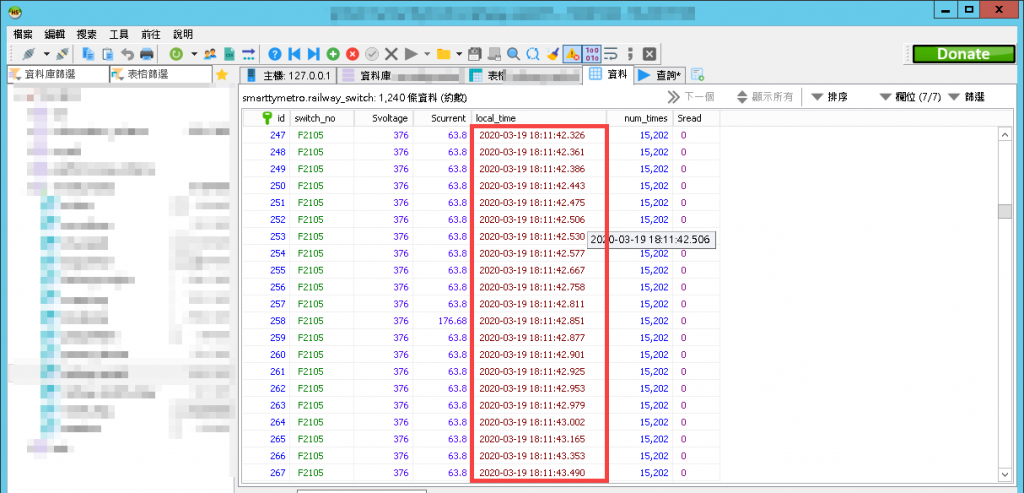Open the dropdown next to the refresh icon
Viewport: 1024px width, 493px height.
coord(194,54)
